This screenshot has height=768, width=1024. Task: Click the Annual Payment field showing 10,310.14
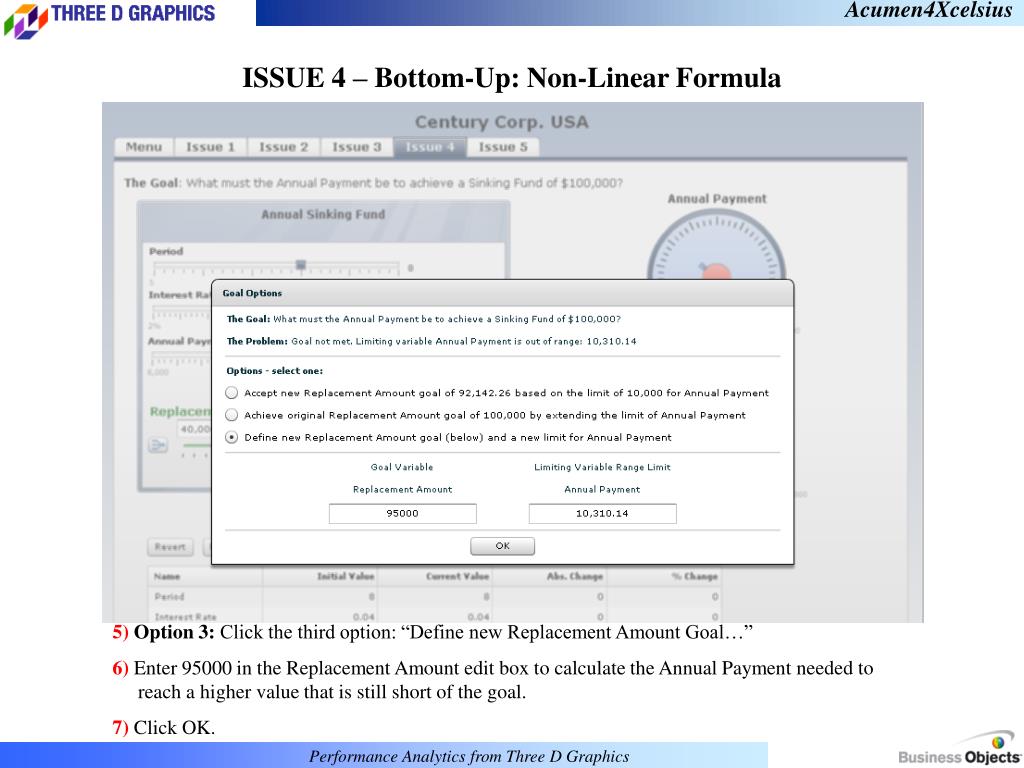coord(602,513)
